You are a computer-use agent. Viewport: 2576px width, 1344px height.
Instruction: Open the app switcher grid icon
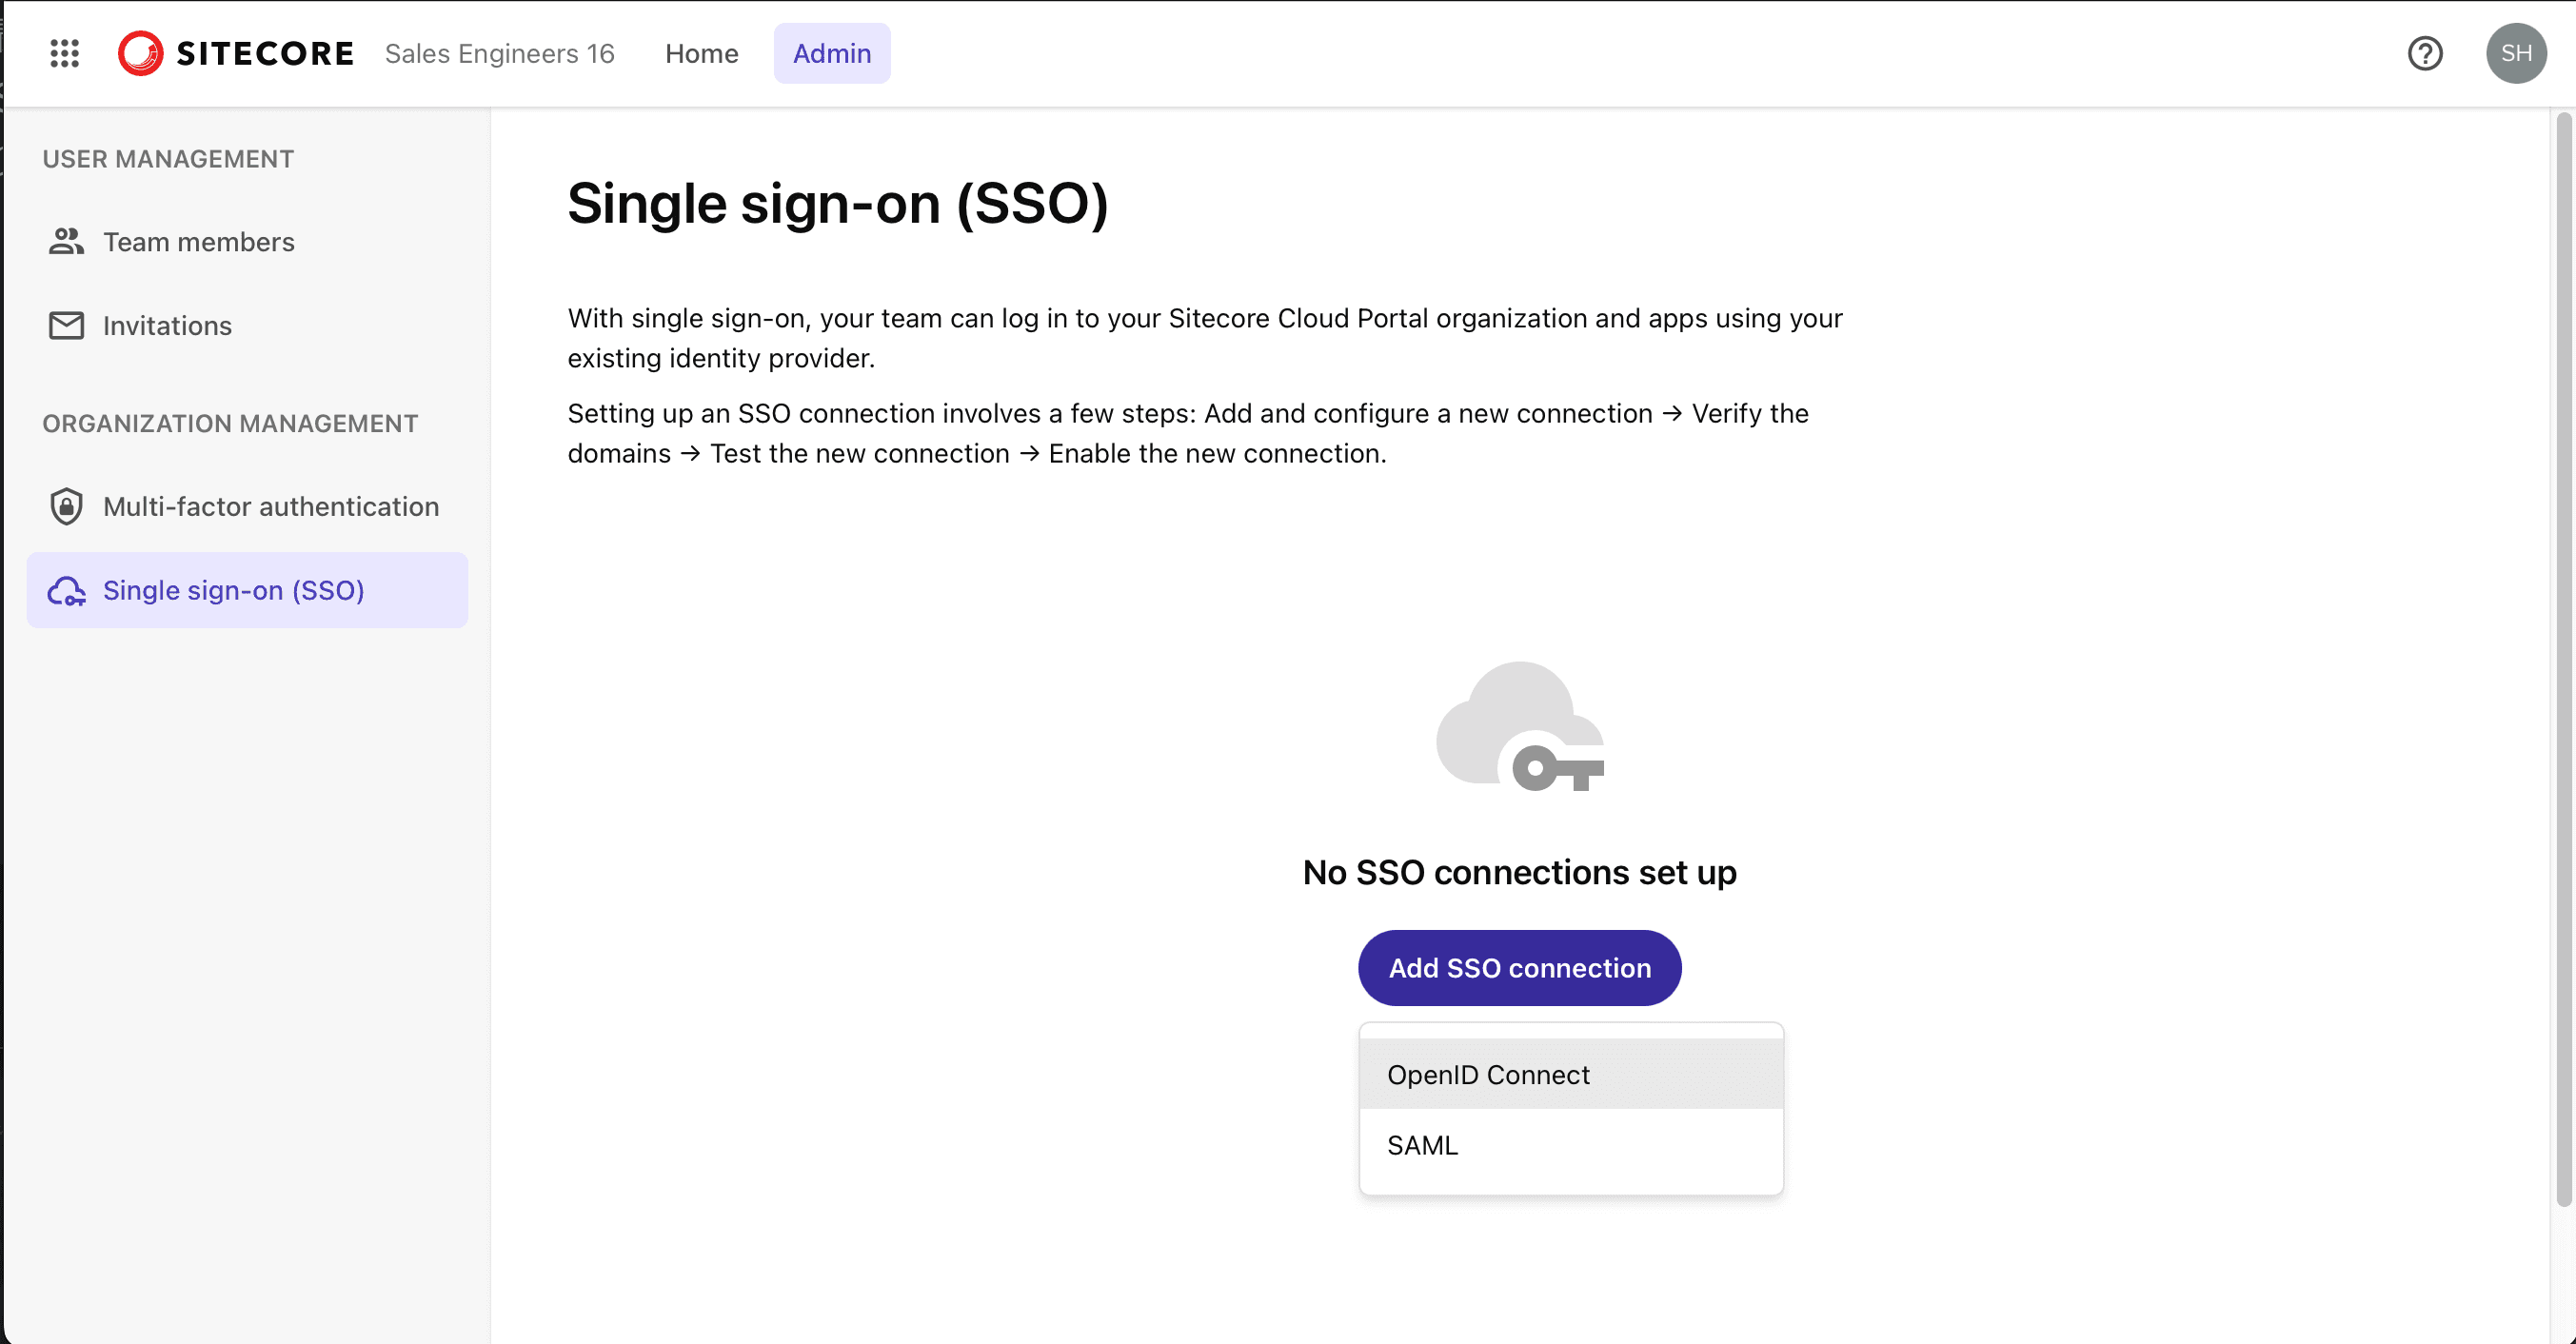click(x=64, y=53)
